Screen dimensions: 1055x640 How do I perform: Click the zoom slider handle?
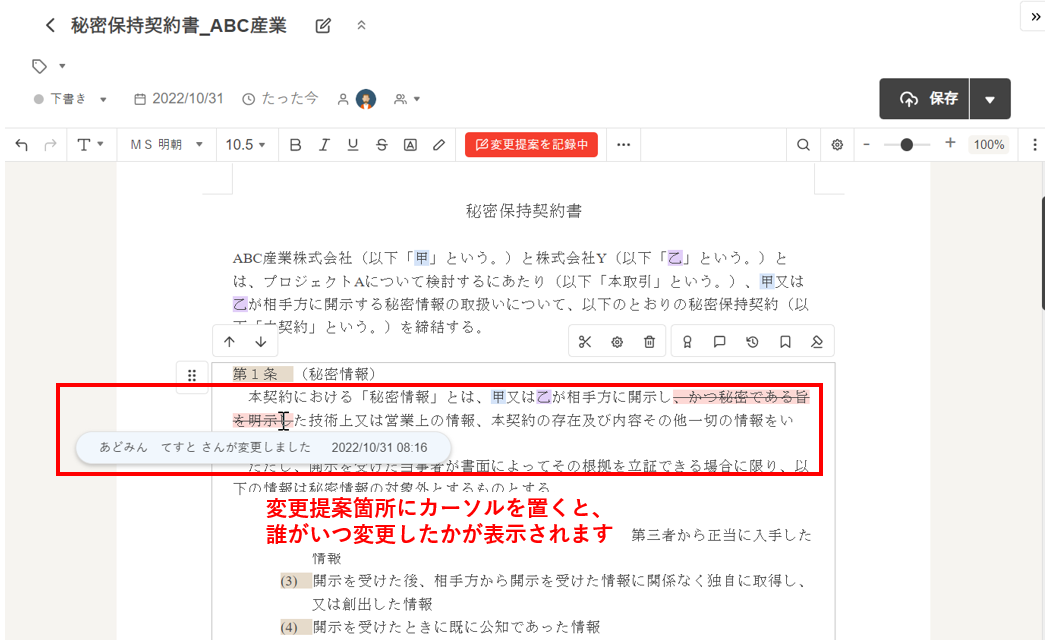(x=906, y=145)
